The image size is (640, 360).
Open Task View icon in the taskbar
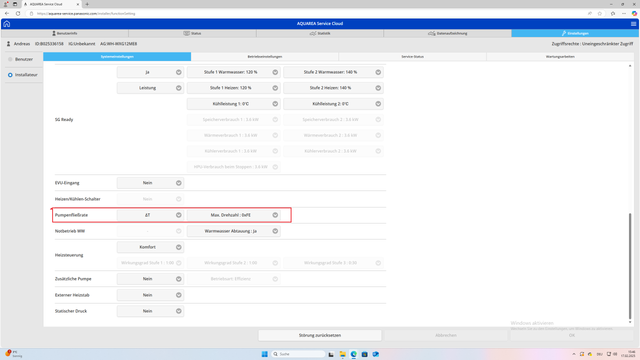click(331, 354)
